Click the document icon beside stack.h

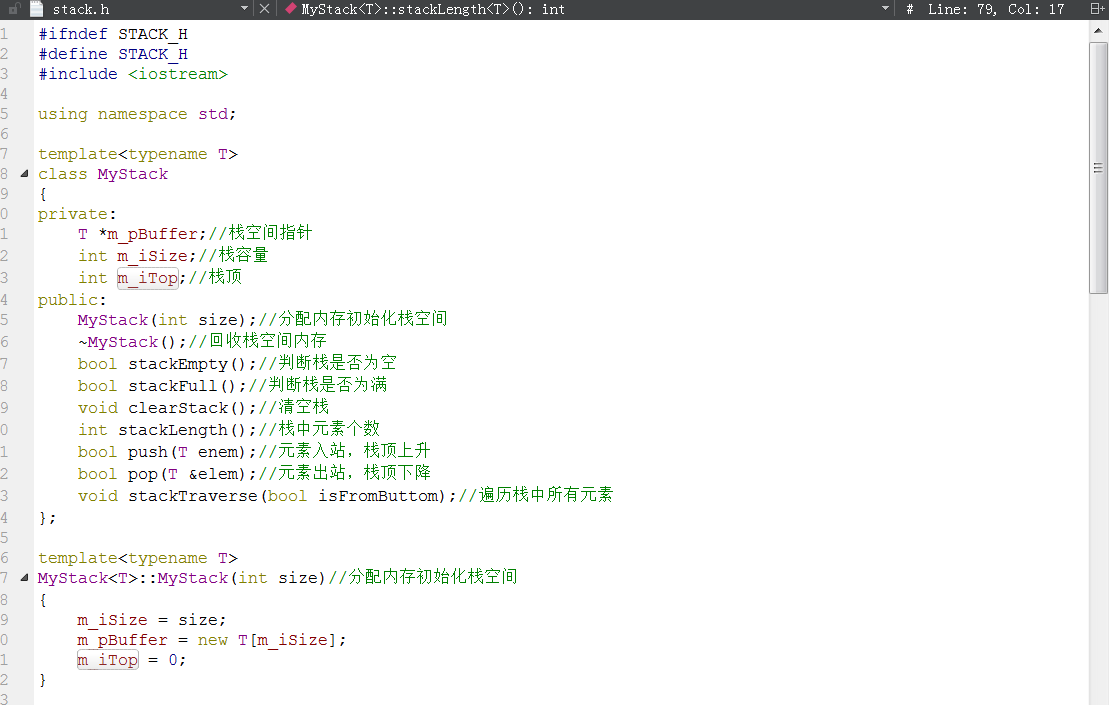click(x=35, y=9)
